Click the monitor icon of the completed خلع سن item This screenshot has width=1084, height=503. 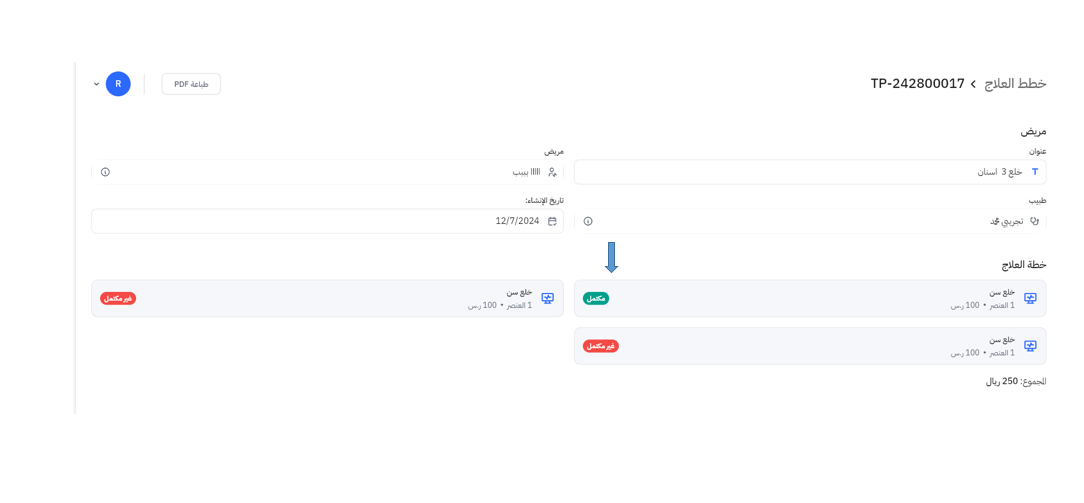pos(1030,298)
